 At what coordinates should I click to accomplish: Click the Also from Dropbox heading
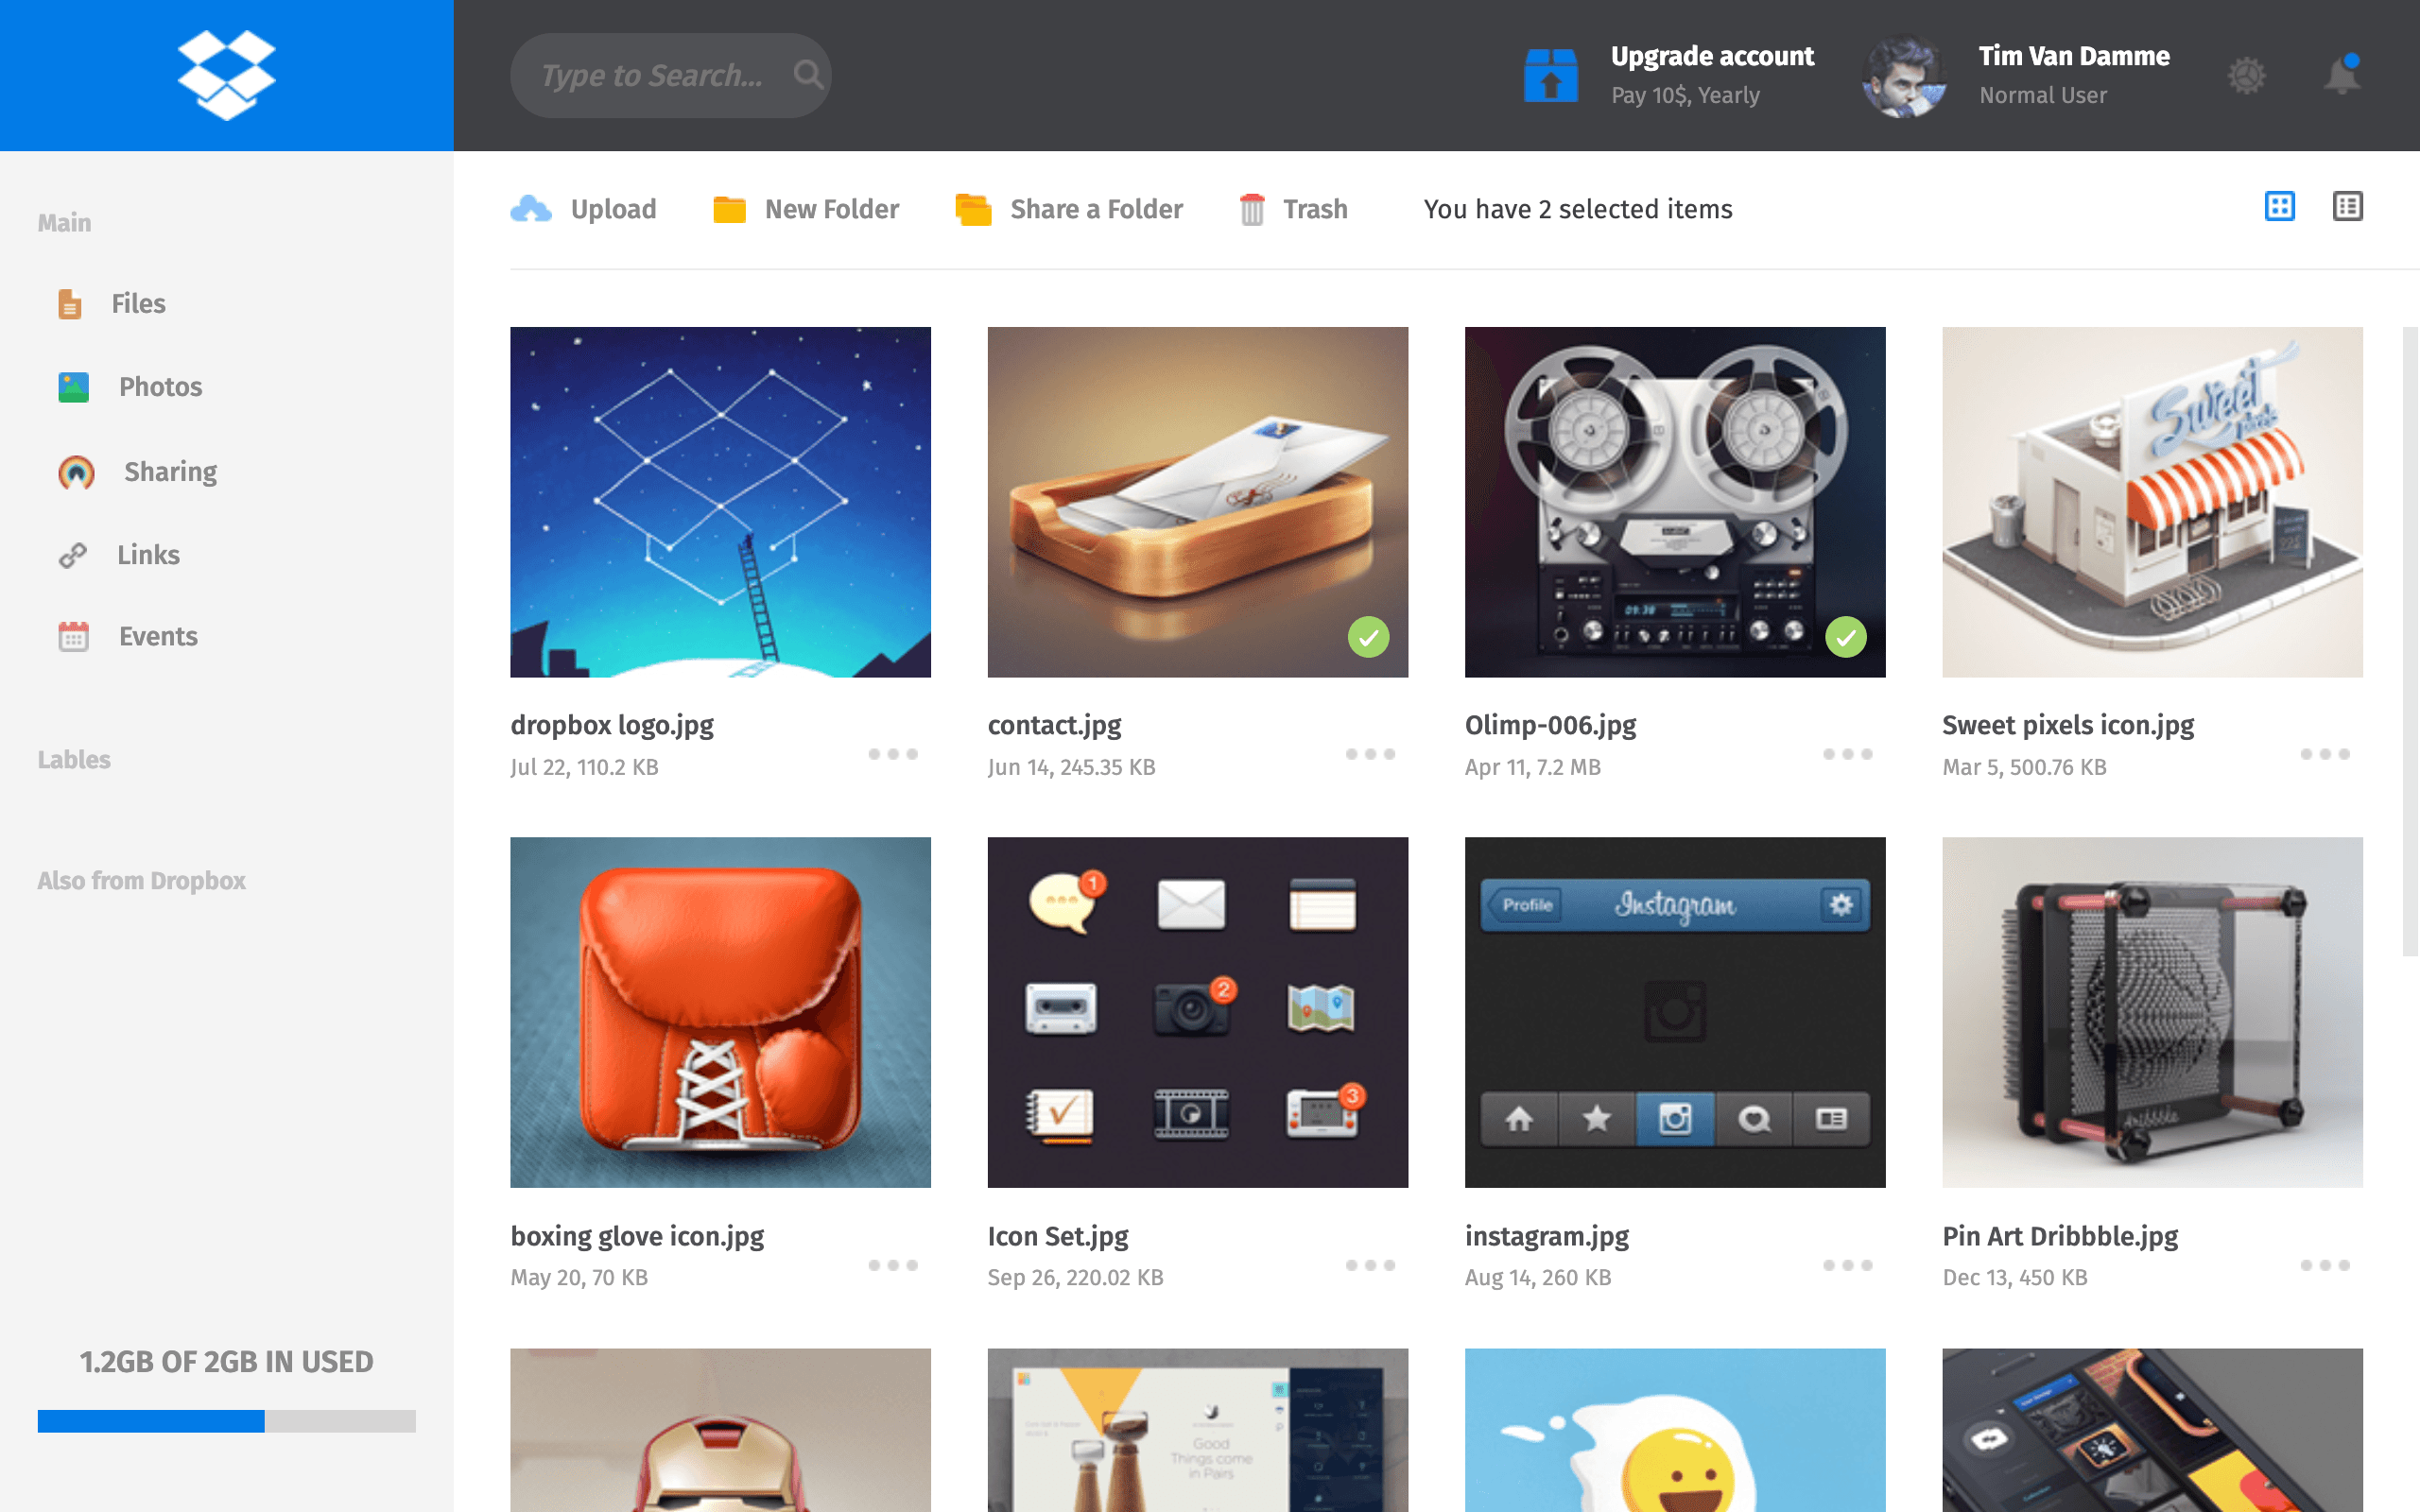pyautogui.click(x=141, y=880)
